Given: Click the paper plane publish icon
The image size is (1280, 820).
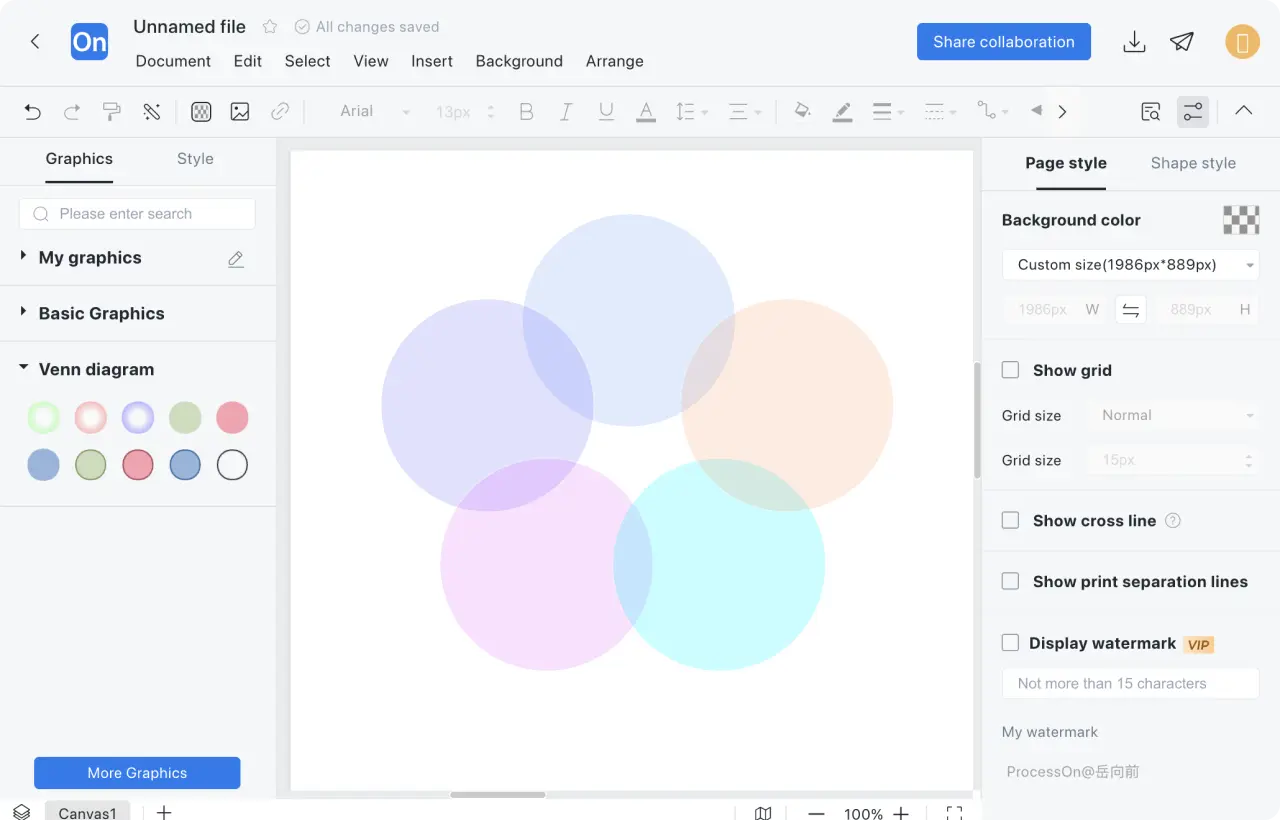Looking at the screenshot, I should 1182,42.
